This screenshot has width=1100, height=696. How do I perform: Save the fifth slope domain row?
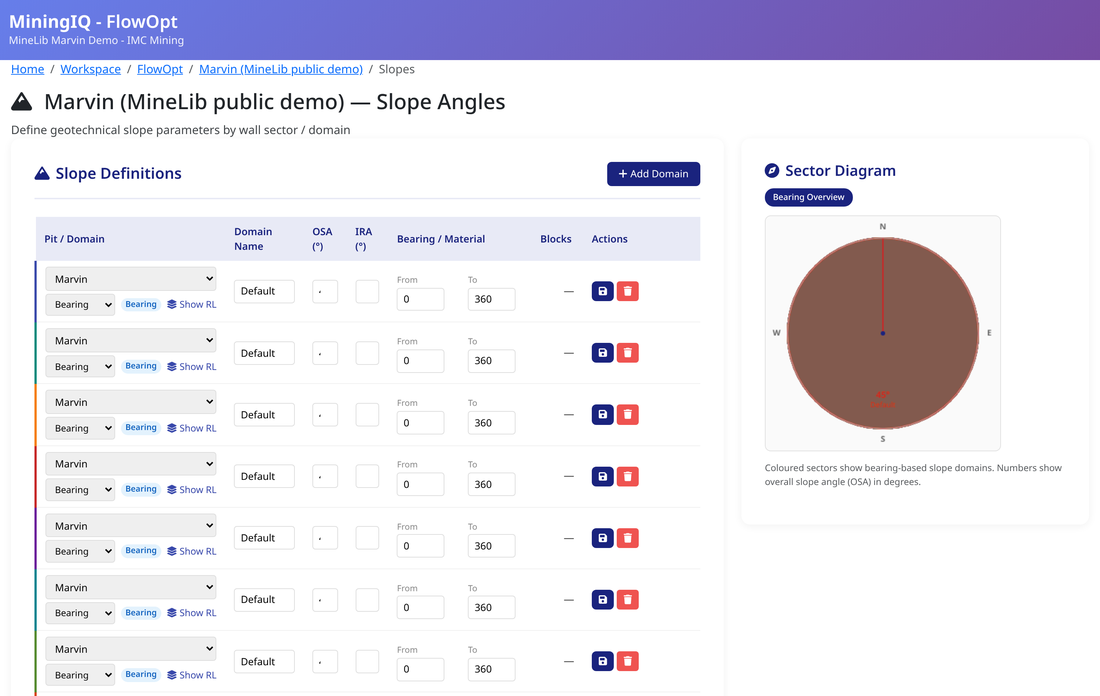point(603,538)
